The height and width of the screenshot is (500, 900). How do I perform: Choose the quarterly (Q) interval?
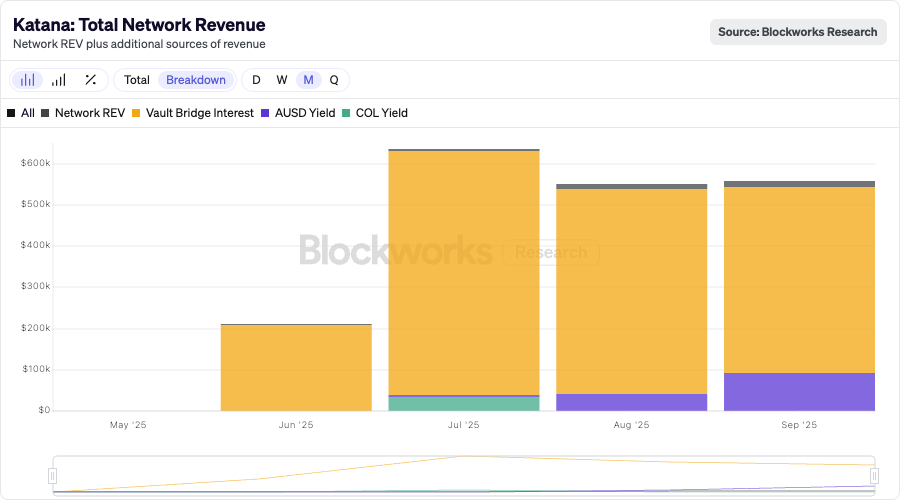[334, 80]
